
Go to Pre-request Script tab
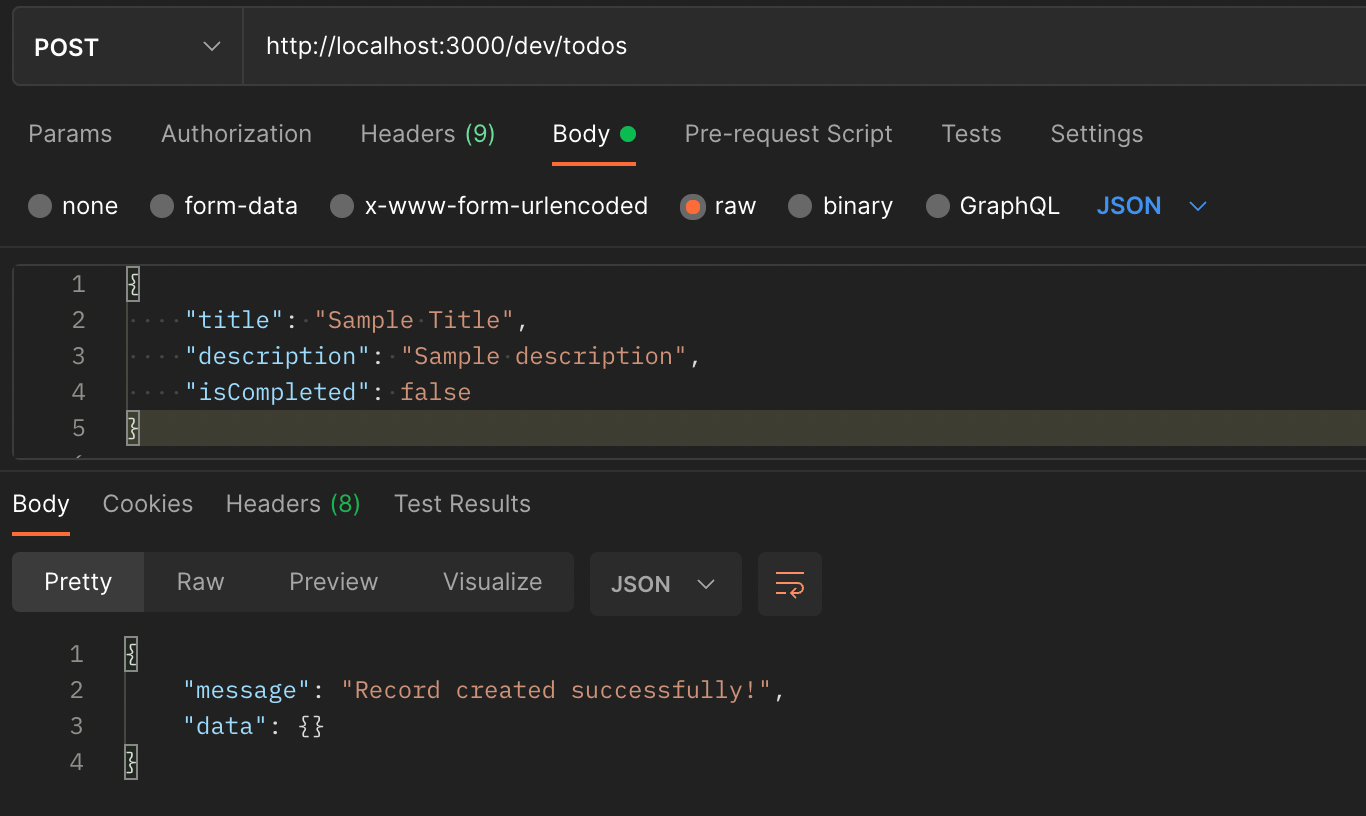click(x=788, y=134)
